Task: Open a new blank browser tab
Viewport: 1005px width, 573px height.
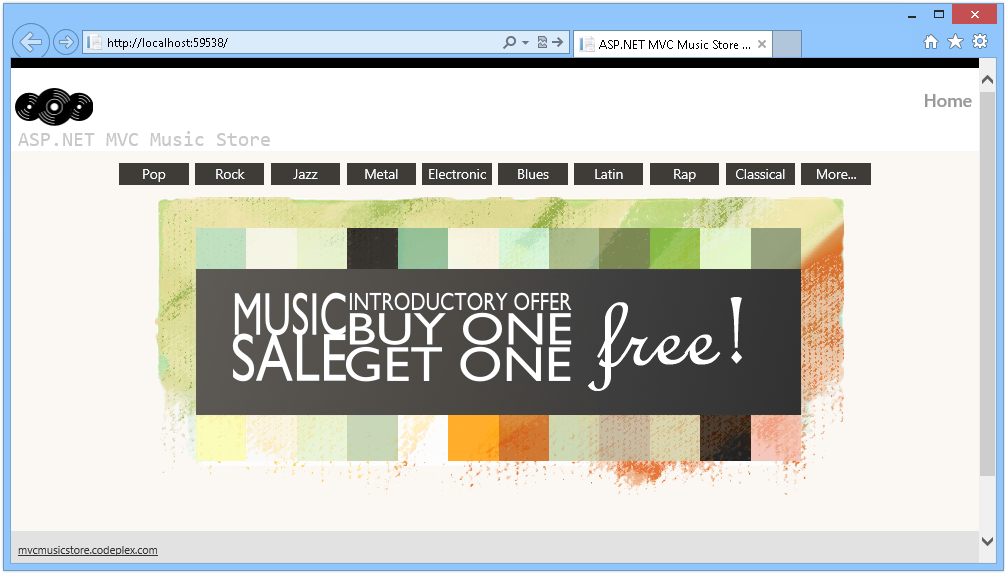Action: [787, 44]
